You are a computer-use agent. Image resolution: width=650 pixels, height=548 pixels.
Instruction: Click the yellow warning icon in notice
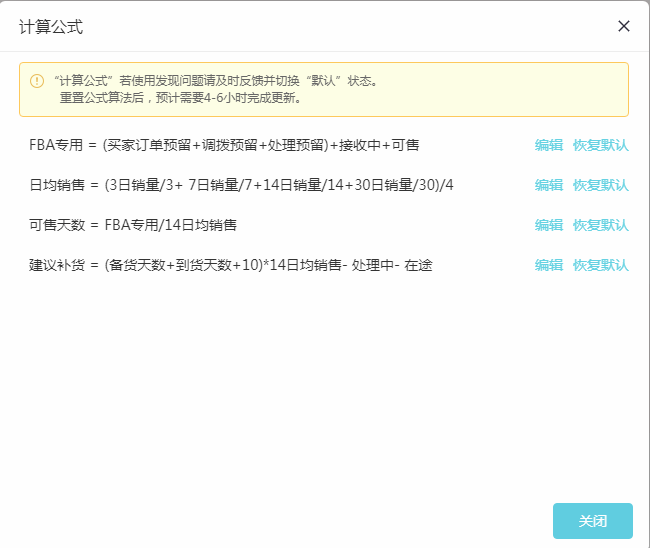click(37, 81)
